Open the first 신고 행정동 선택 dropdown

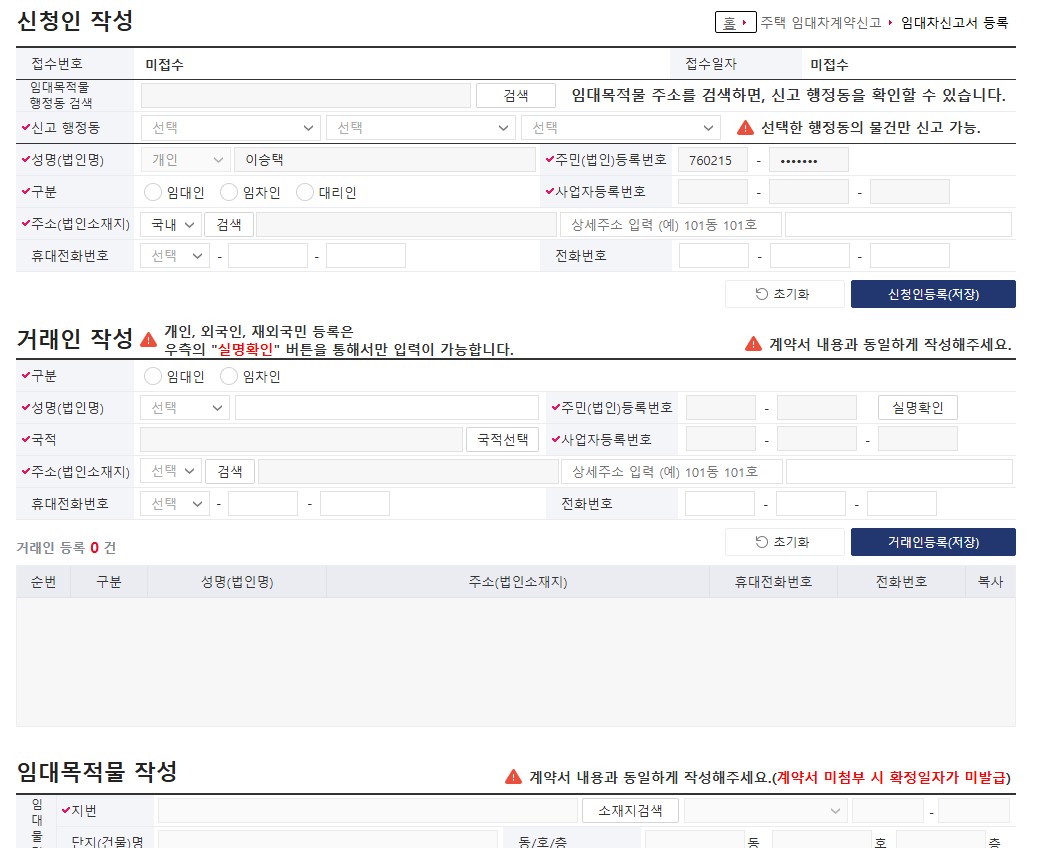pos(230,128)
